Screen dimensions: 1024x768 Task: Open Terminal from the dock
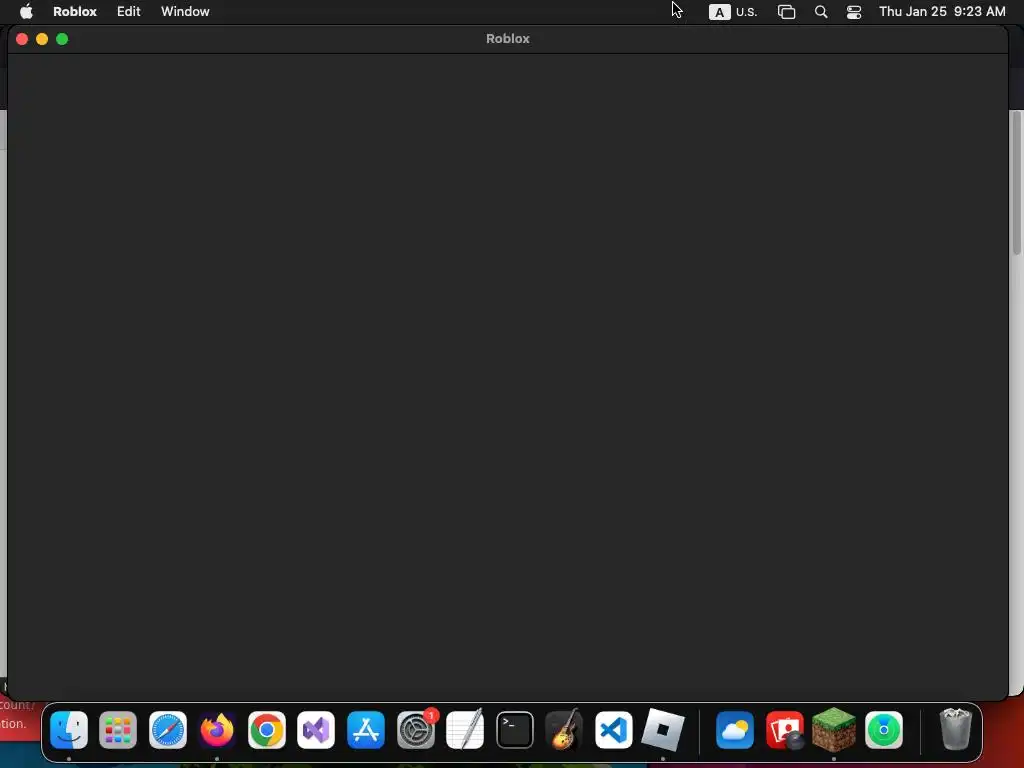tap(515, 729)
